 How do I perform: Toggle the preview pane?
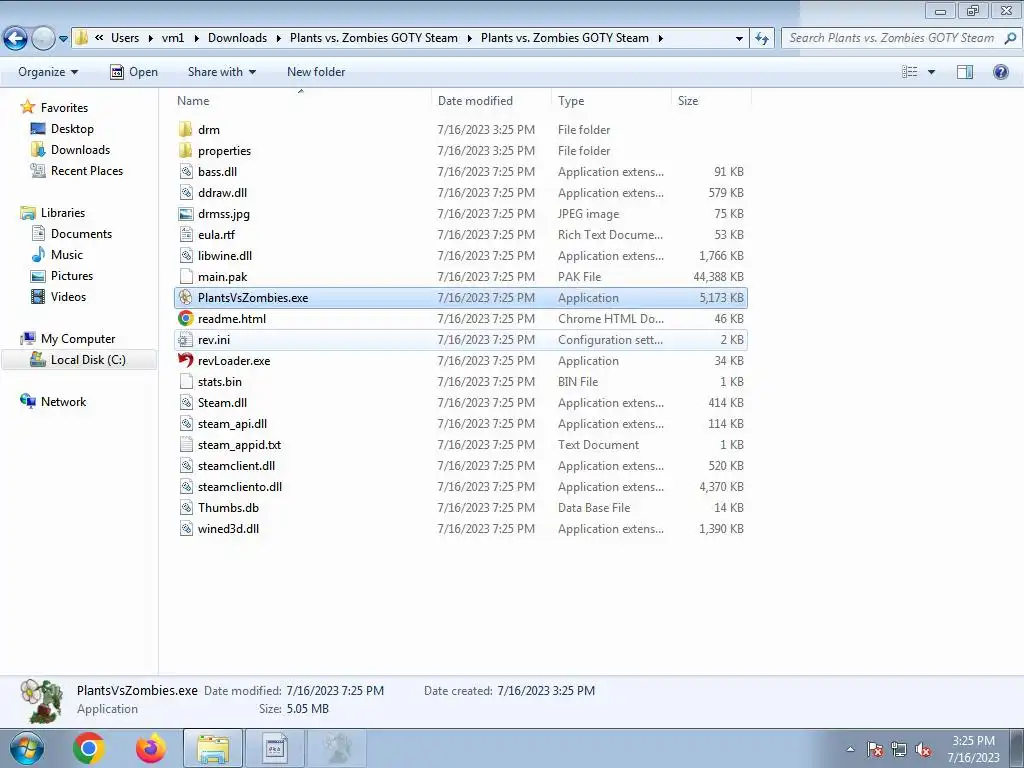(965, 72)
